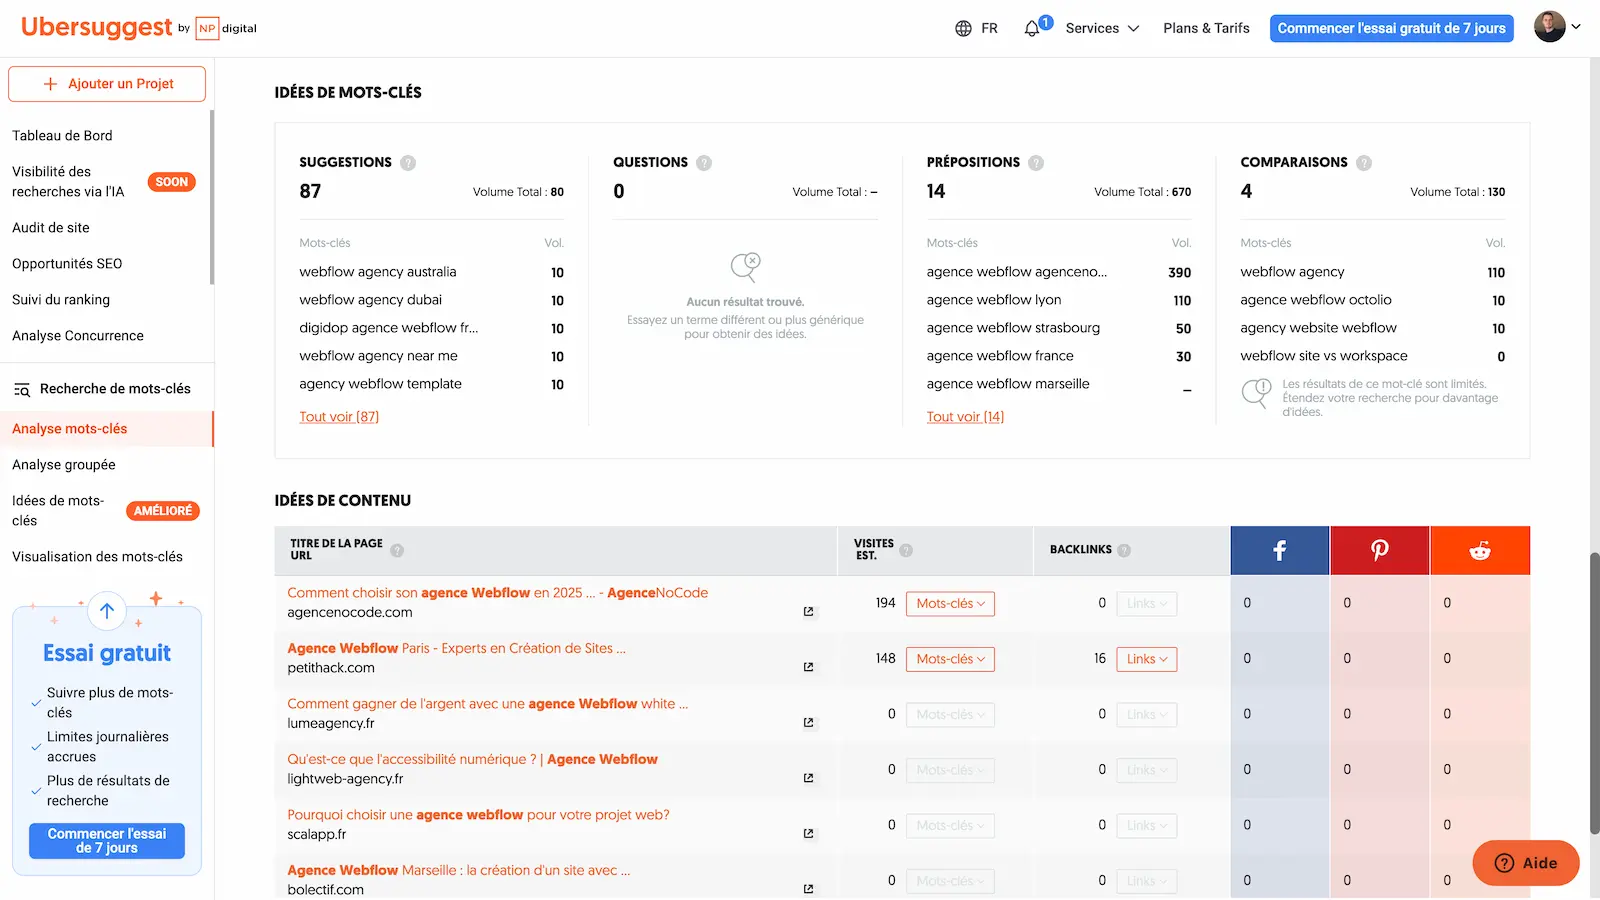Click keyword agence webflow octolio
The width and height of the screenshot is (1600, 900).
tap(1315, 300)
